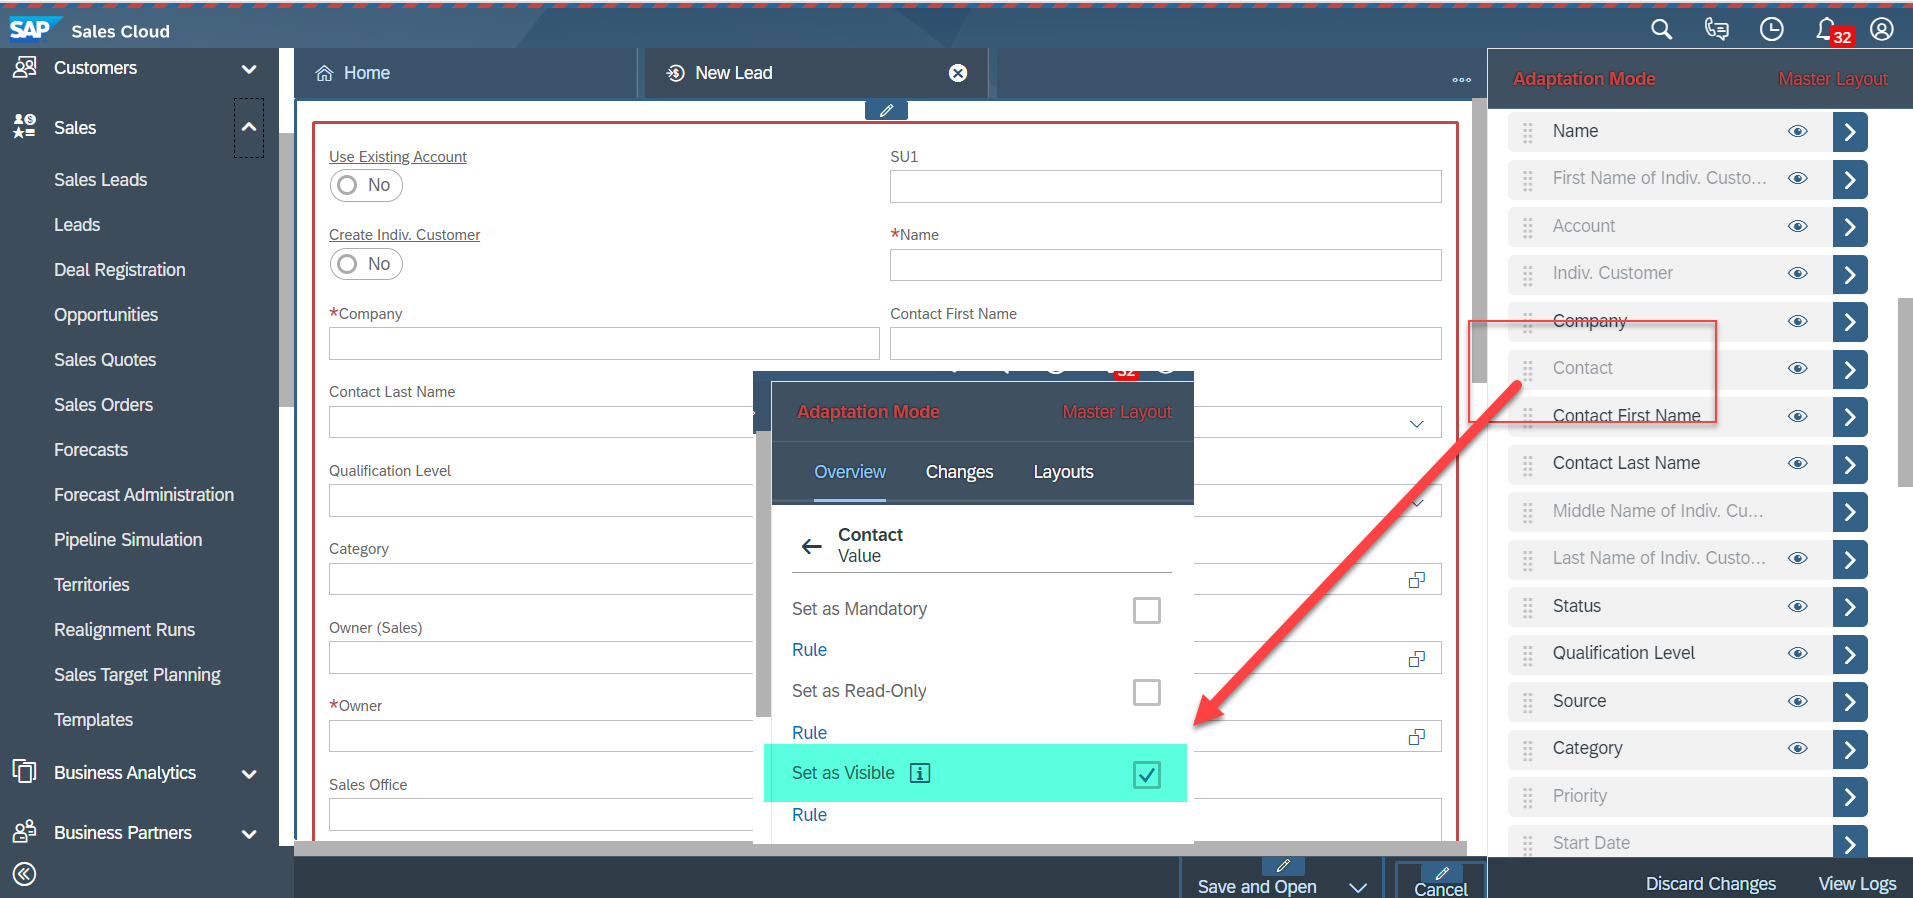This screenshot has width=1913, height=898.
Task: Click the search magnifier icon in header
Action: coord(1661,30)
